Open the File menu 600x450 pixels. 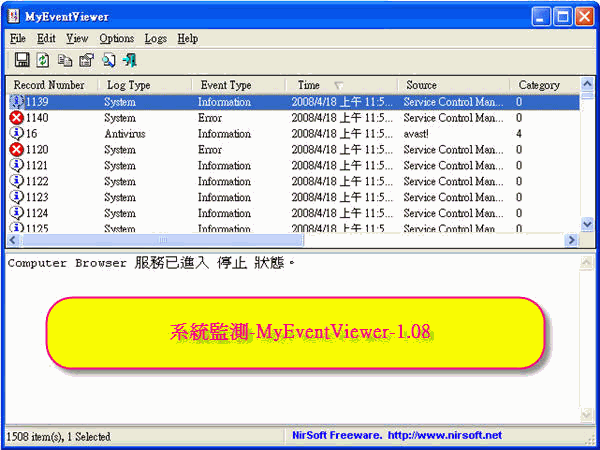[x=18, y=38]
